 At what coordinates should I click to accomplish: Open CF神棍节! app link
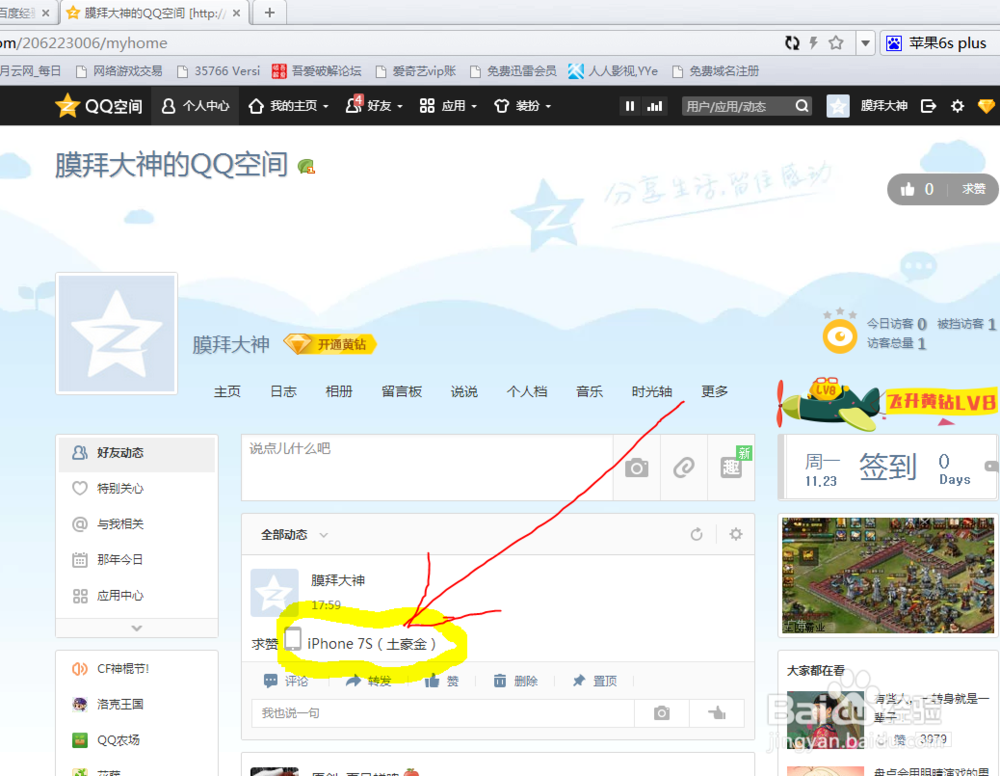(122, 669)
